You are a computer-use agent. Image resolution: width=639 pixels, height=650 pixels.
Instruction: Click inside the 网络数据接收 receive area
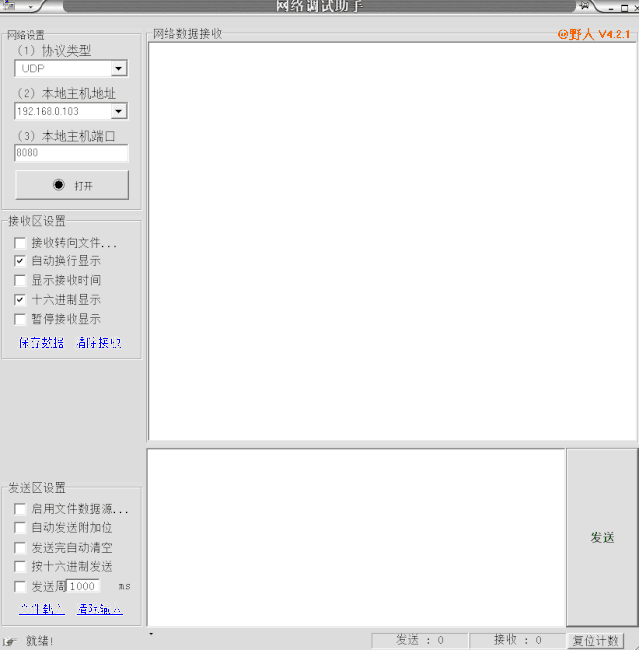click(392, 241)
